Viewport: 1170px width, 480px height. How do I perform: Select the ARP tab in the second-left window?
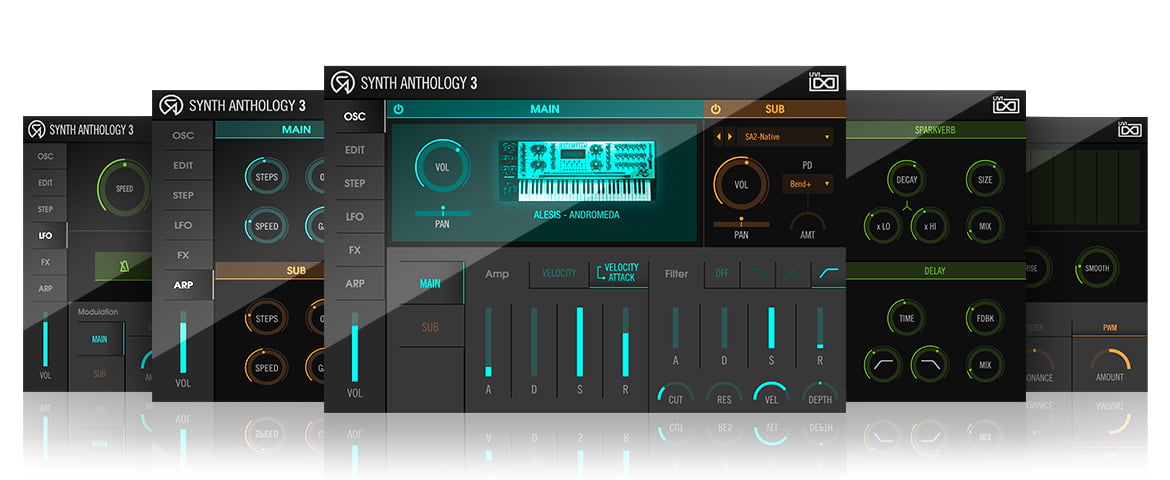click(183, 285)
